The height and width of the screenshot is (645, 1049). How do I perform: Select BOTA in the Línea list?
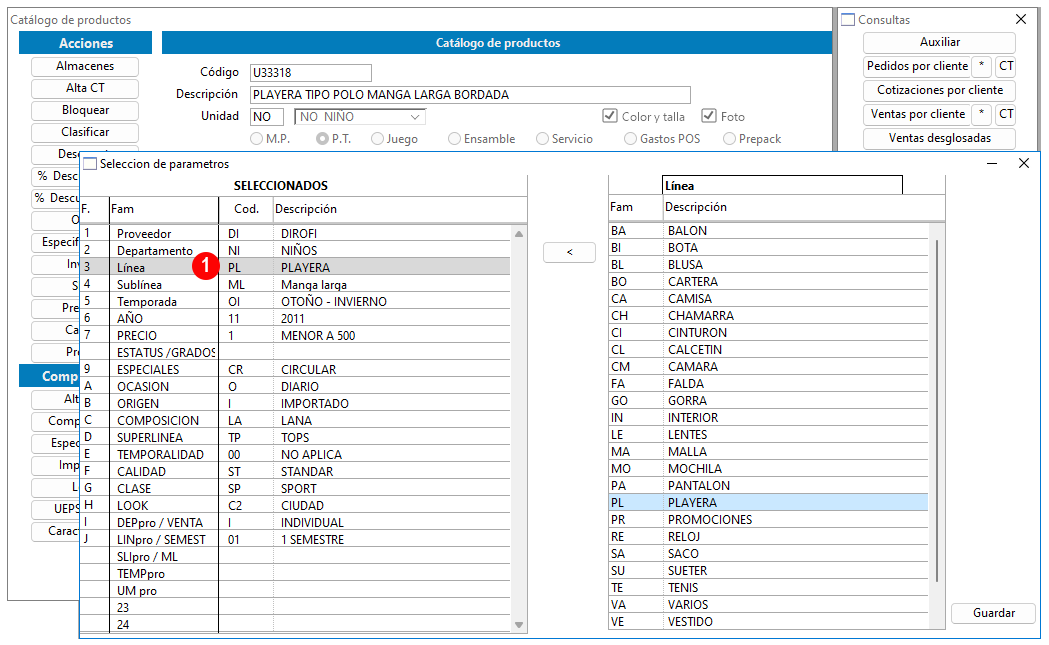[x=768, y=248]
